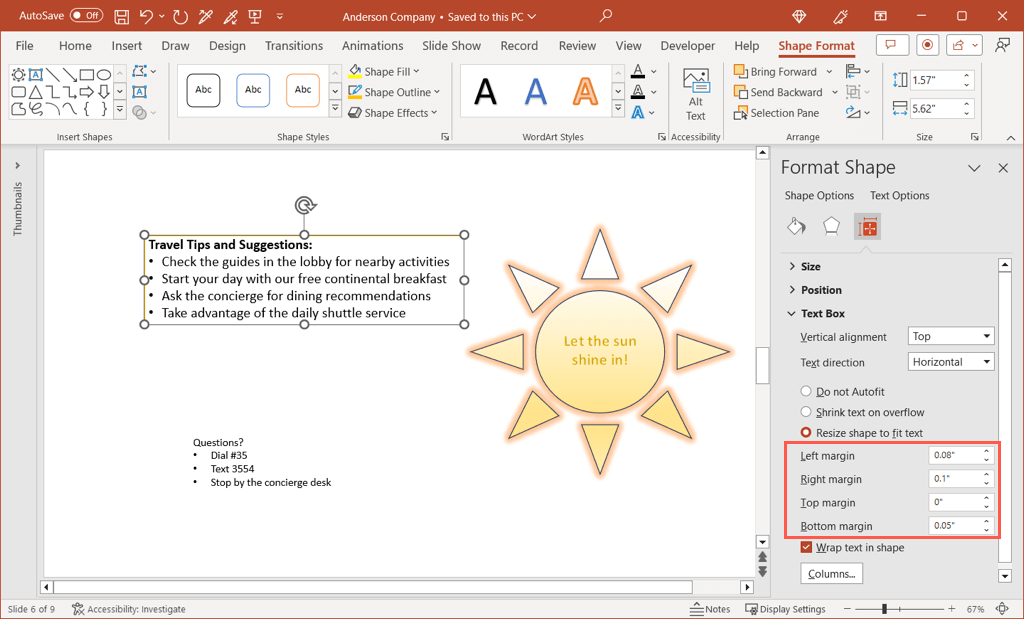Open the Vertical alignment dropdown
This screenshot has width=1024, height=619.
950,337
